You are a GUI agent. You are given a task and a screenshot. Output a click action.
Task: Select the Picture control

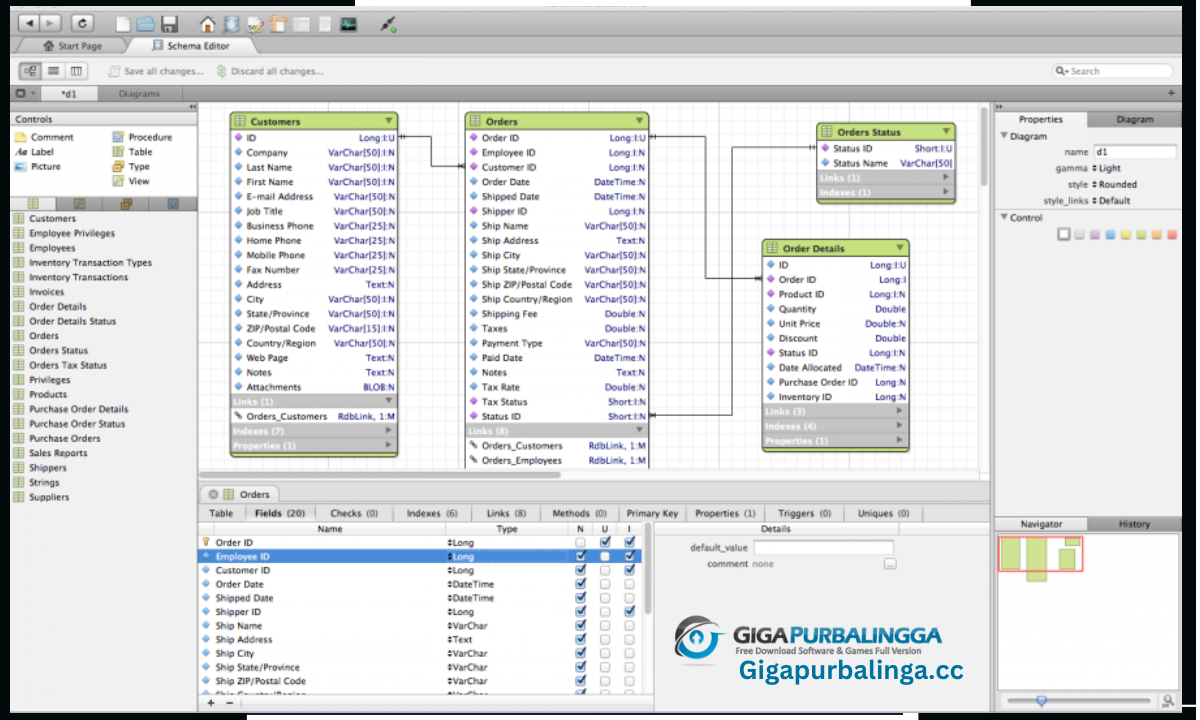click(x=38, y=167)
